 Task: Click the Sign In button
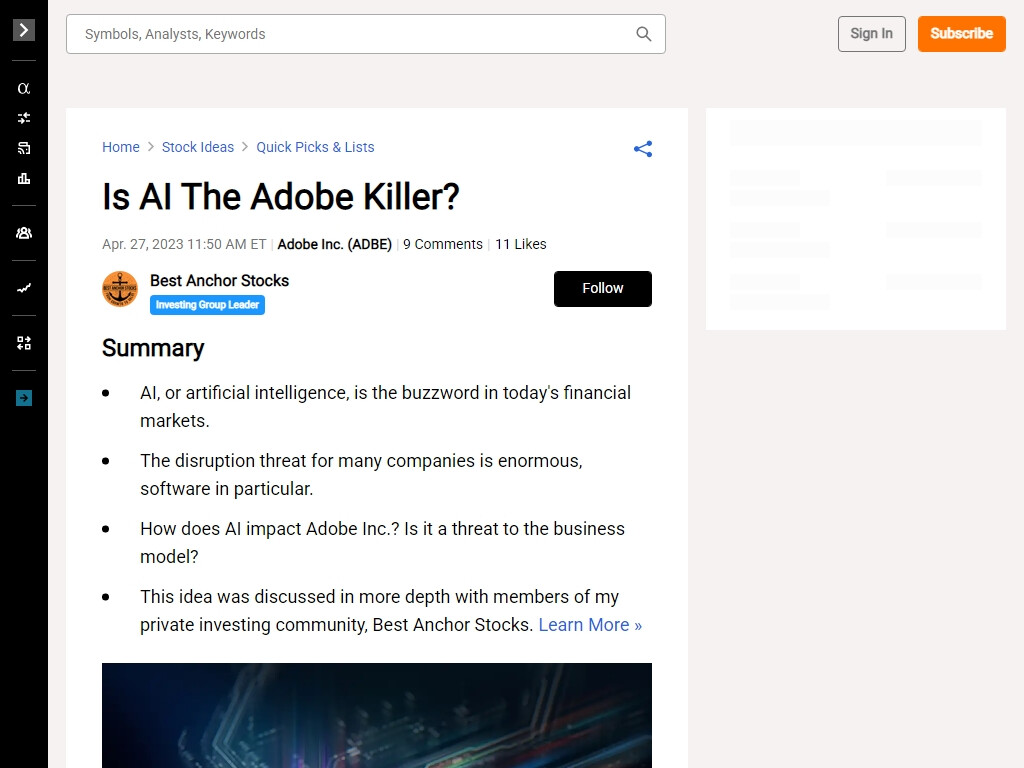(x=871, y=34)
